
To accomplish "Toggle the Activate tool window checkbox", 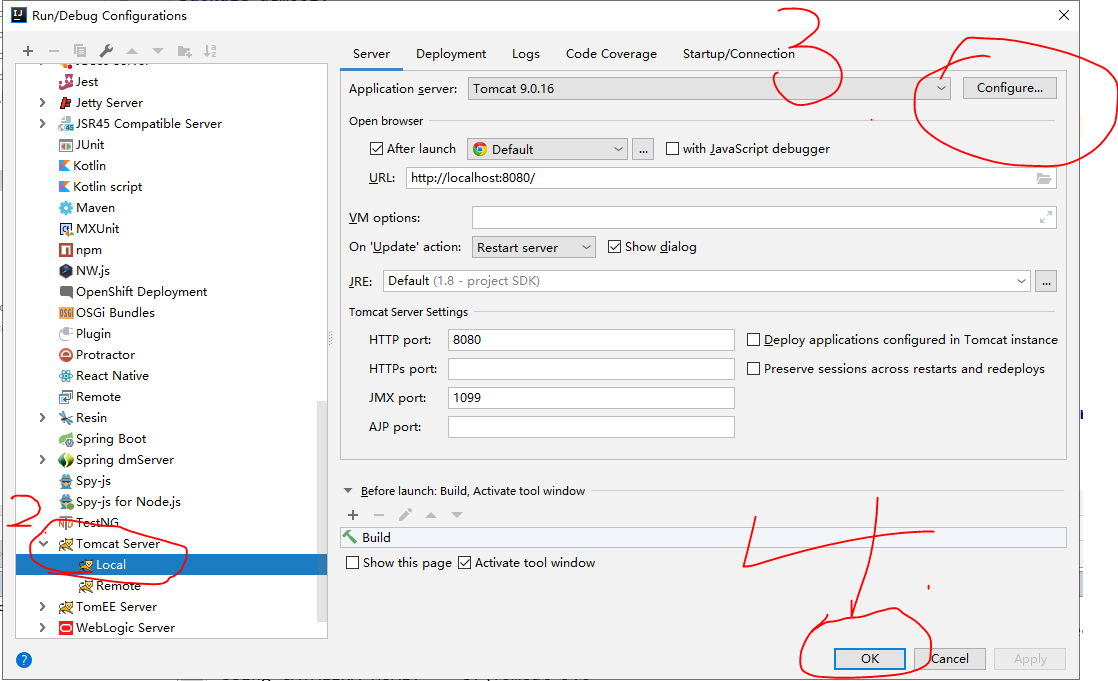I will pos(464,563).
